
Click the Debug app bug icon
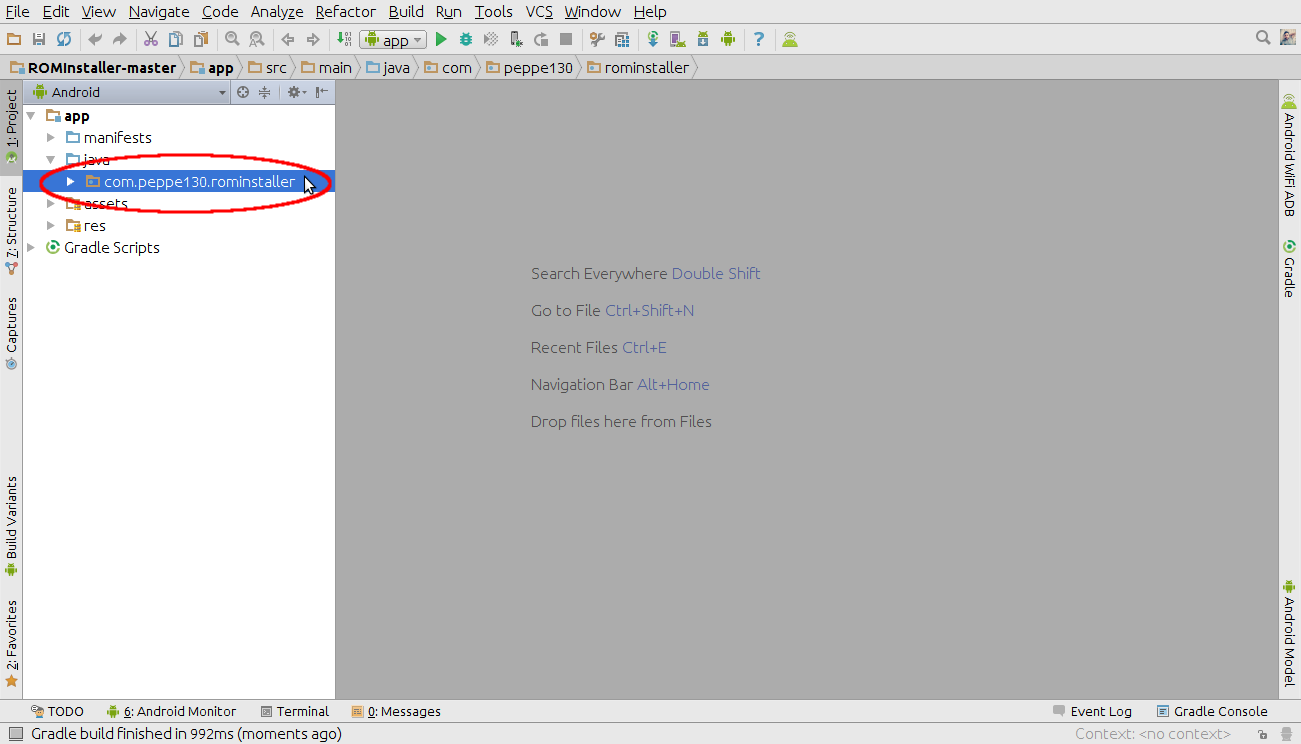[x=465, y=40]
